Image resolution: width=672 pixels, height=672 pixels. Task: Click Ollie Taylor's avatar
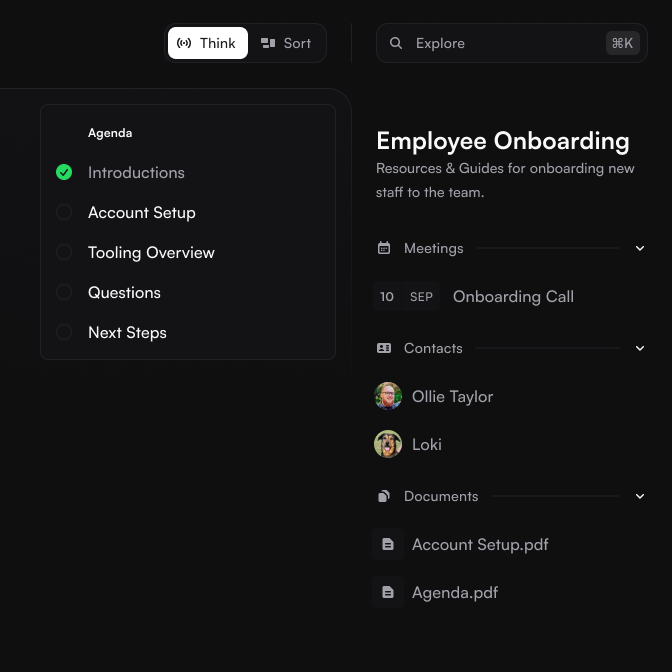pos(388,396)
